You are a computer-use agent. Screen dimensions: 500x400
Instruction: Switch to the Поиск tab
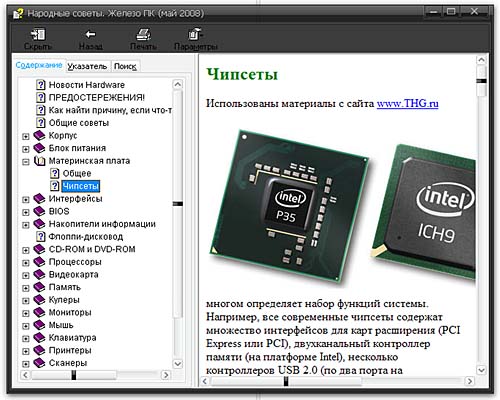coord(125,66)
